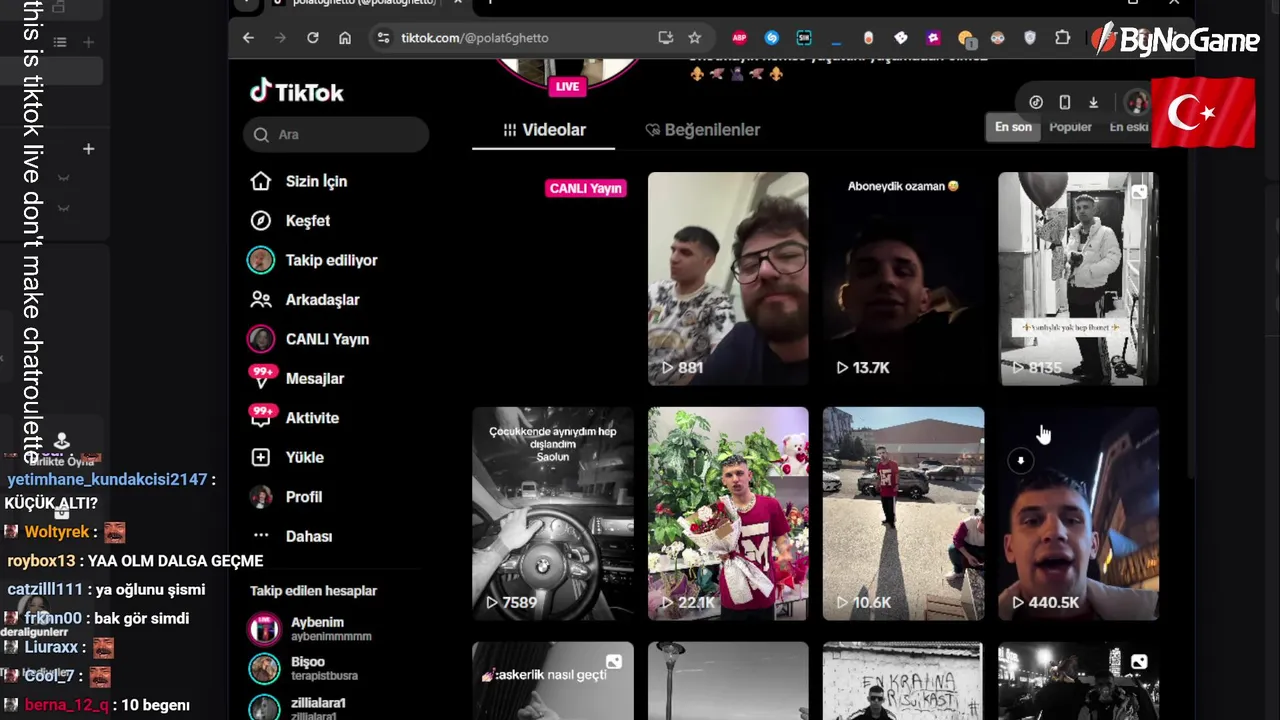Click the profile avatar in floating toolbar
This screenshot has width=1280, height=720.
(x=1136, y=102)
